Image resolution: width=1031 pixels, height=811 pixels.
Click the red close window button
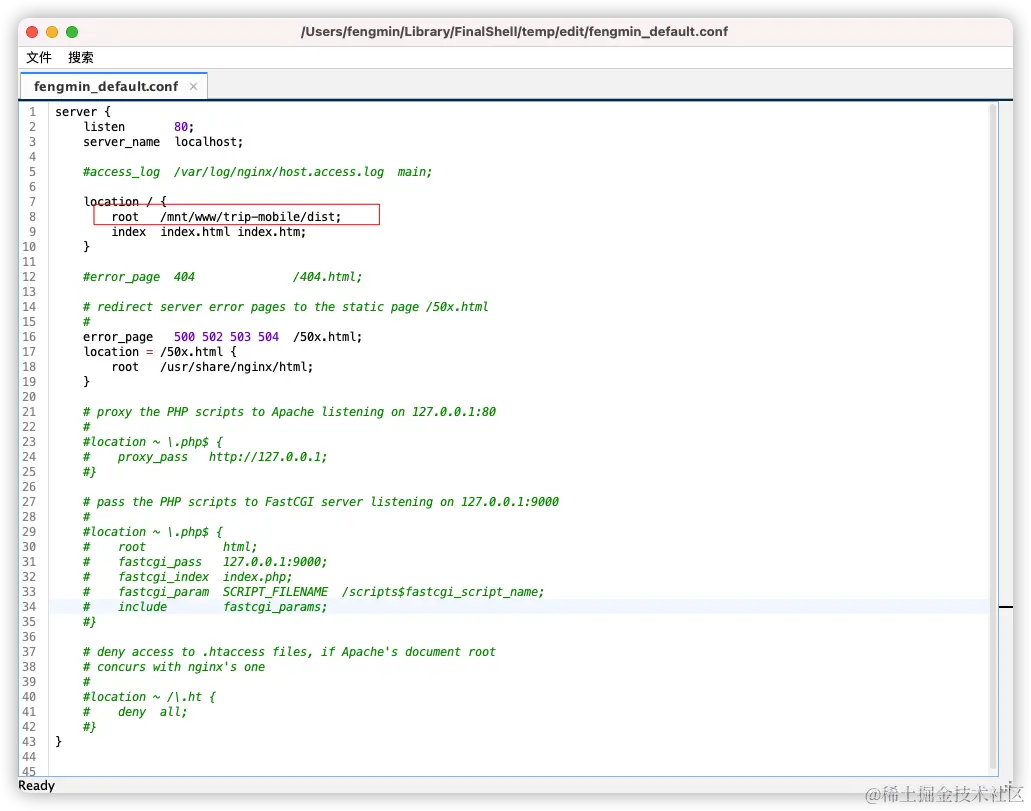[x=32, y=32]
